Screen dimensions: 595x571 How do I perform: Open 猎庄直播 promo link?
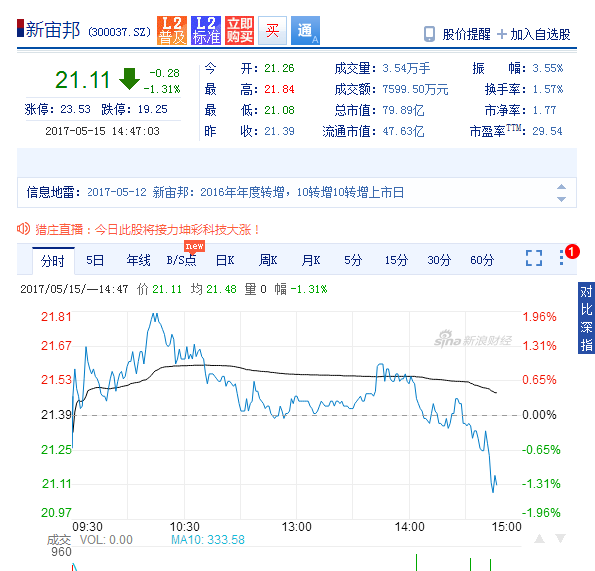pos(148,230)
